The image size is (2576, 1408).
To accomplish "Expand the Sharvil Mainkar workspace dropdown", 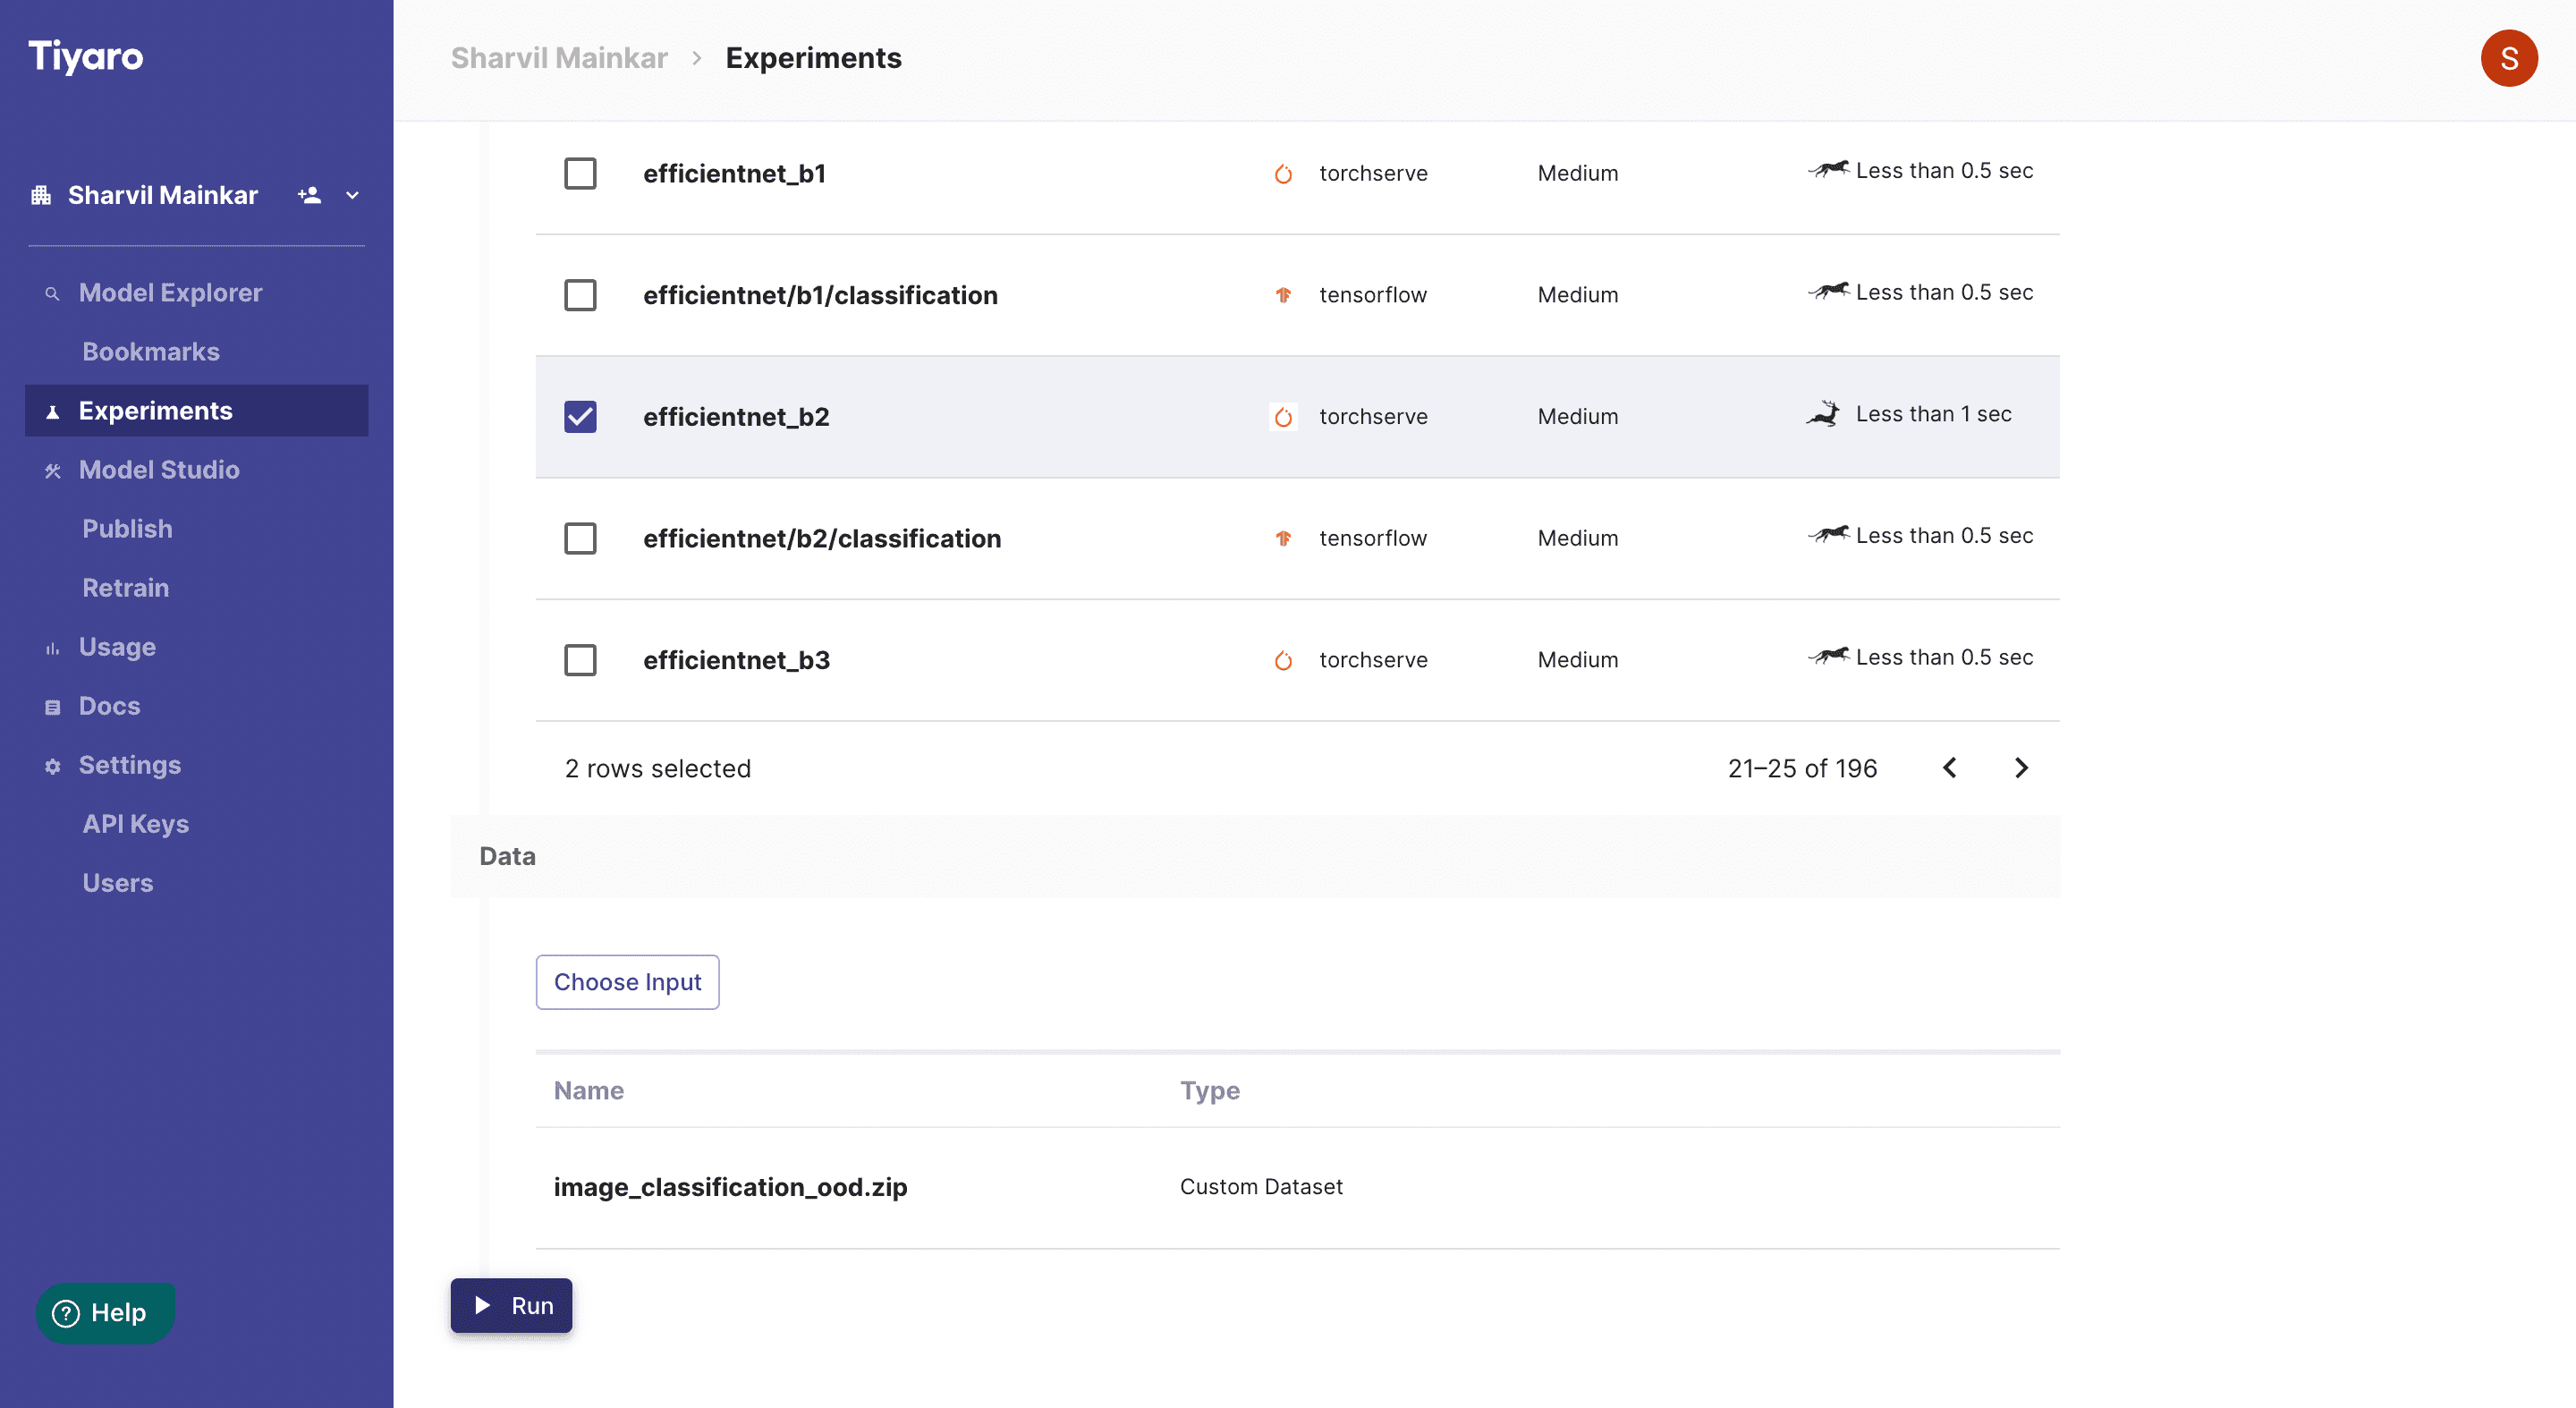I will coord(352,195).
